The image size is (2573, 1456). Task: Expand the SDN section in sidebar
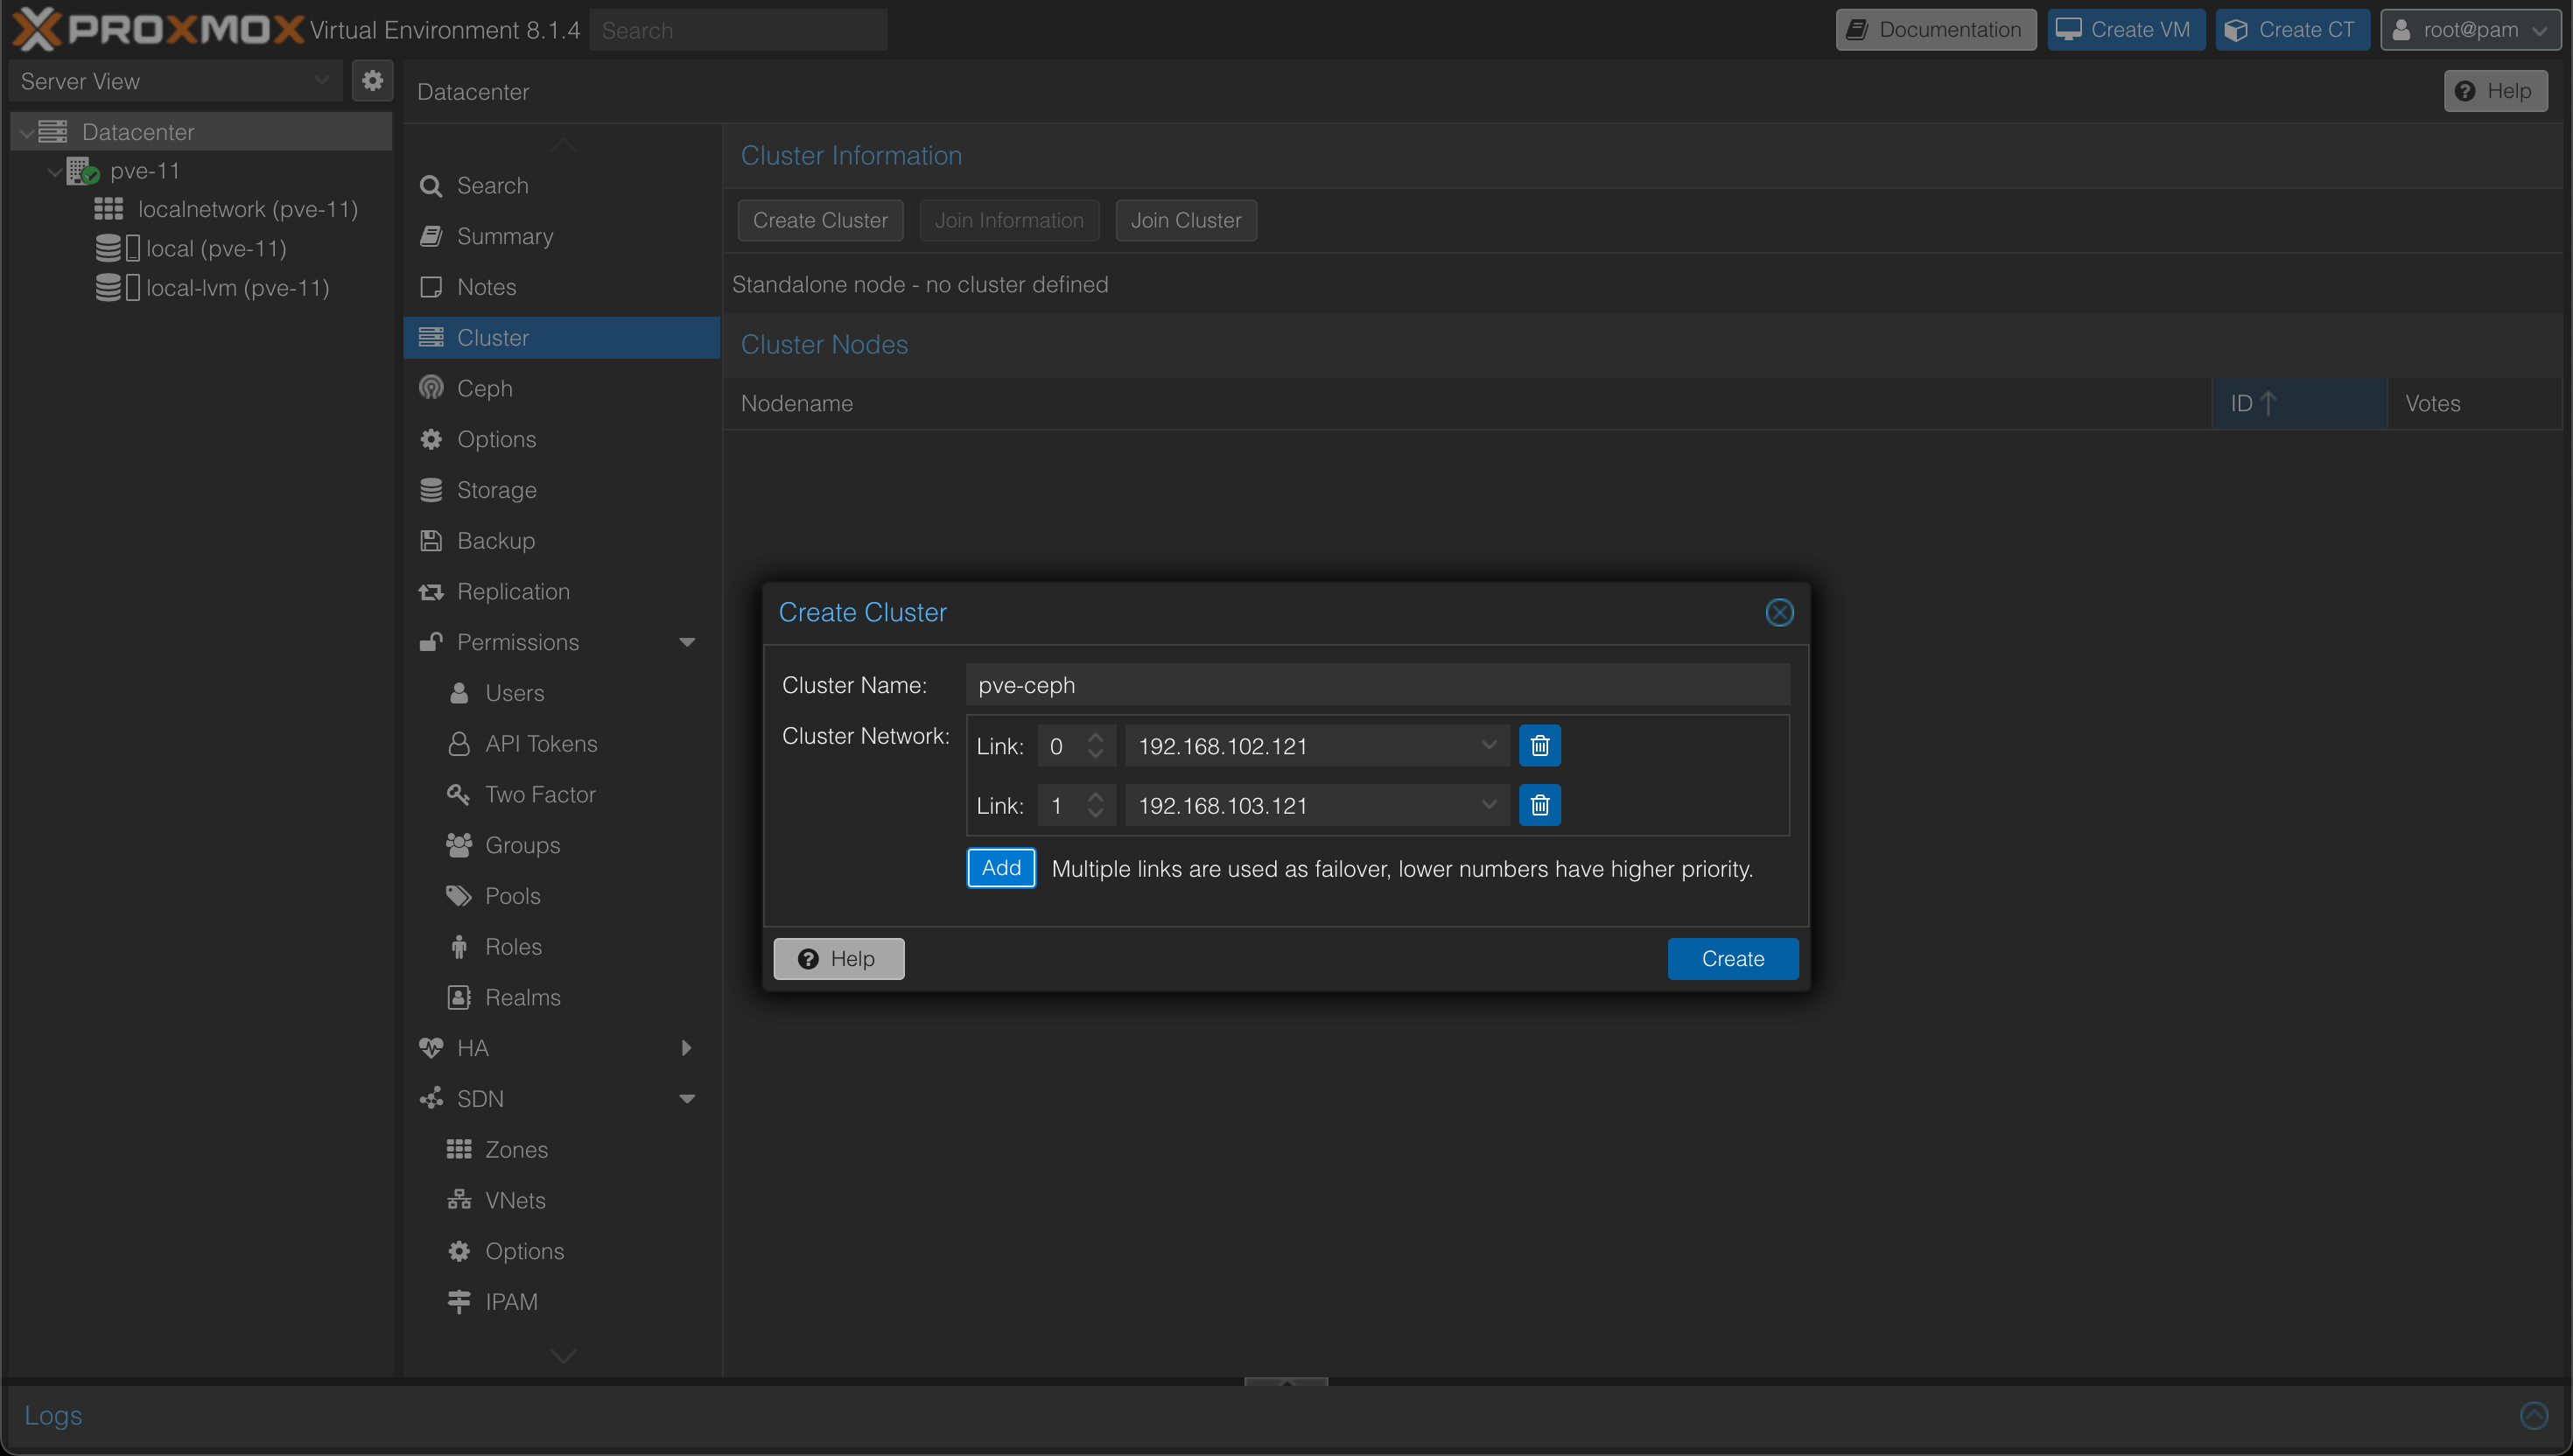coord(687,1099)
